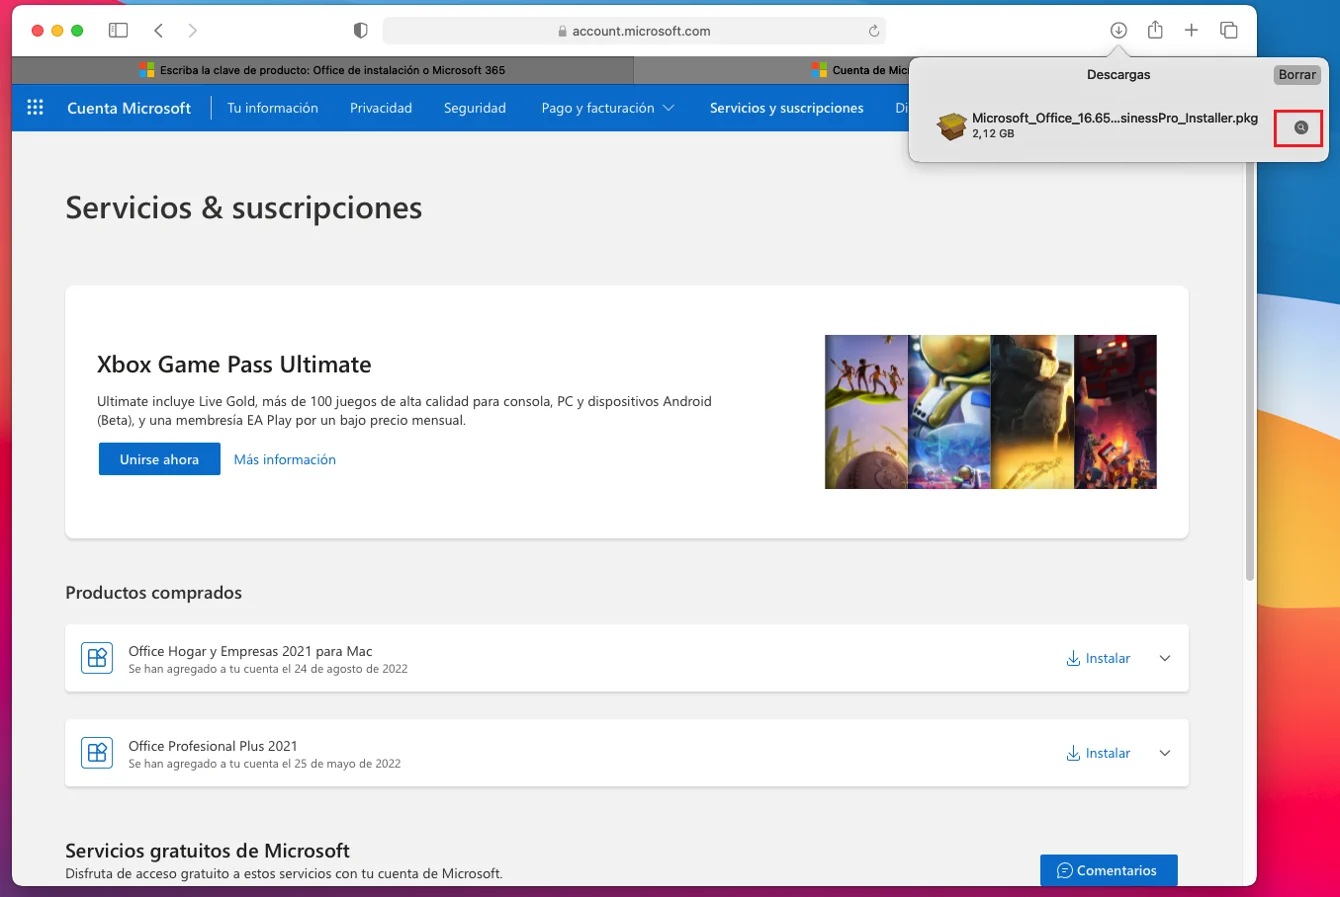Click the Unirse ahora button
Viewport: 1340px width, 897px height.
tap(159, 459)
